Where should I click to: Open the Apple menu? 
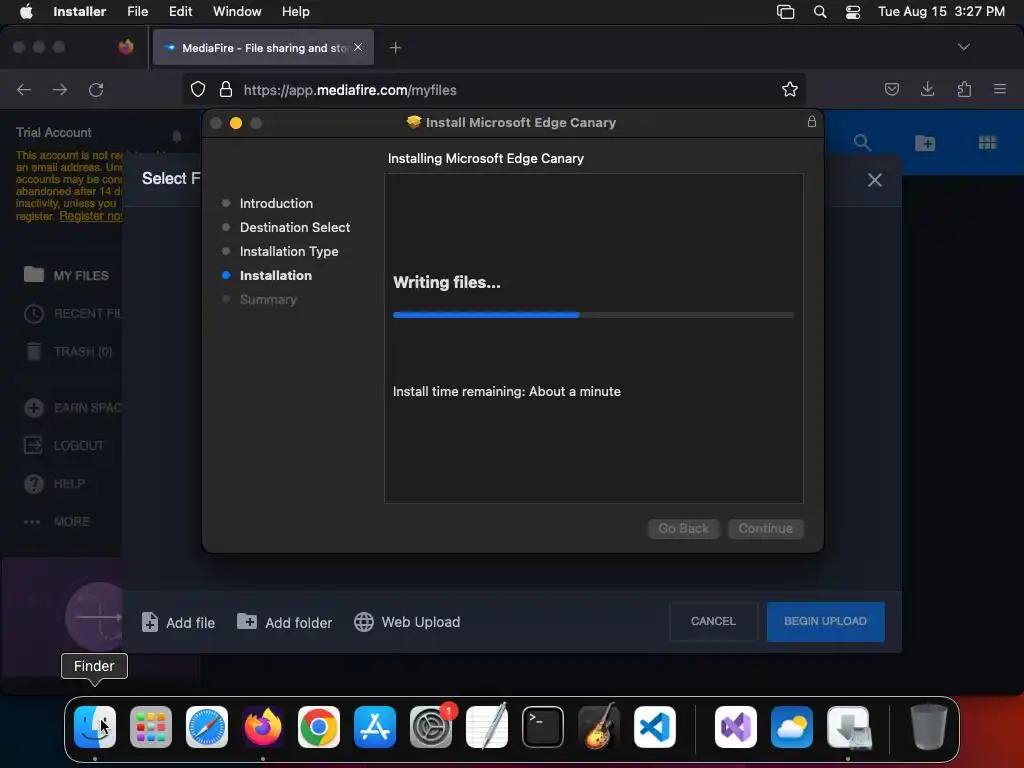(x=26, y=12)
